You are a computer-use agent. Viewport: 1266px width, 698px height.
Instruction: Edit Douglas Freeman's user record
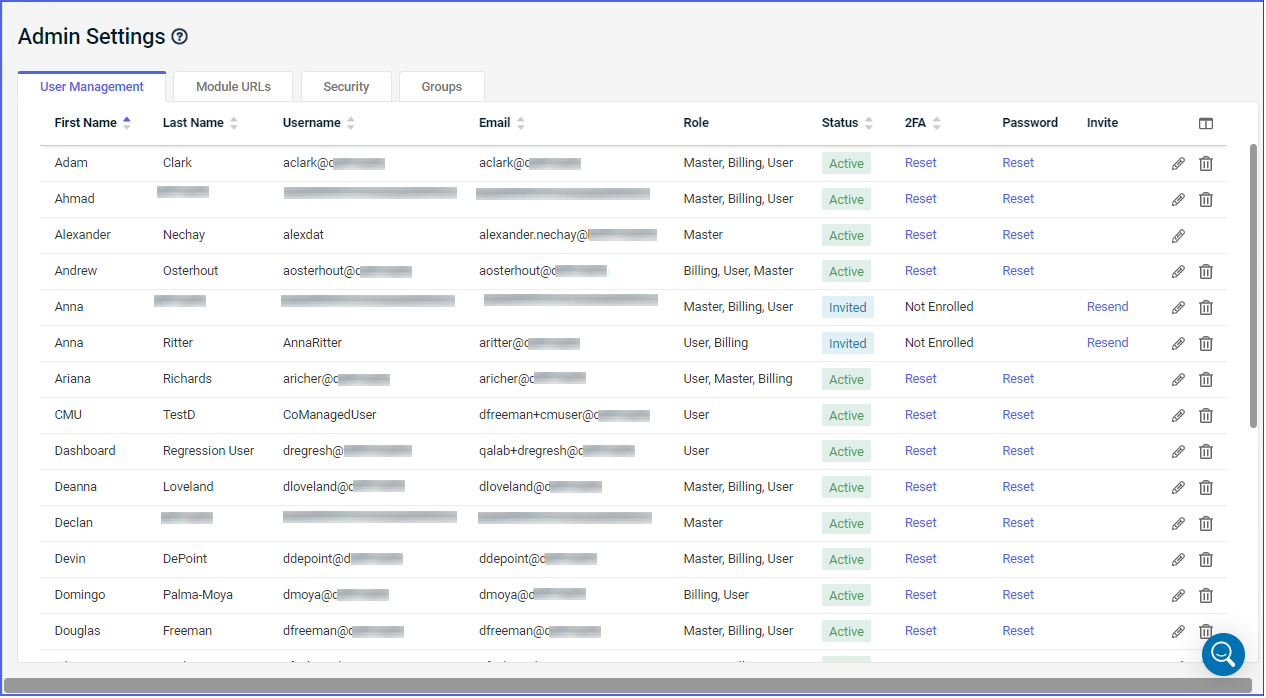(1178, 631)
